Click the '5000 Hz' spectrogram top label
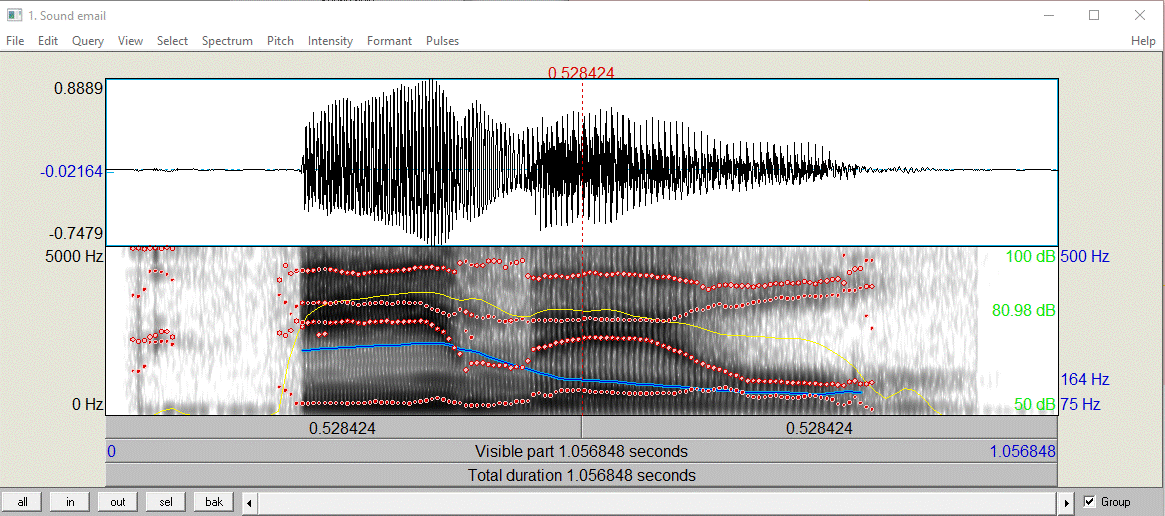Screen dimensions: 1165x516 tap(72, 257)
